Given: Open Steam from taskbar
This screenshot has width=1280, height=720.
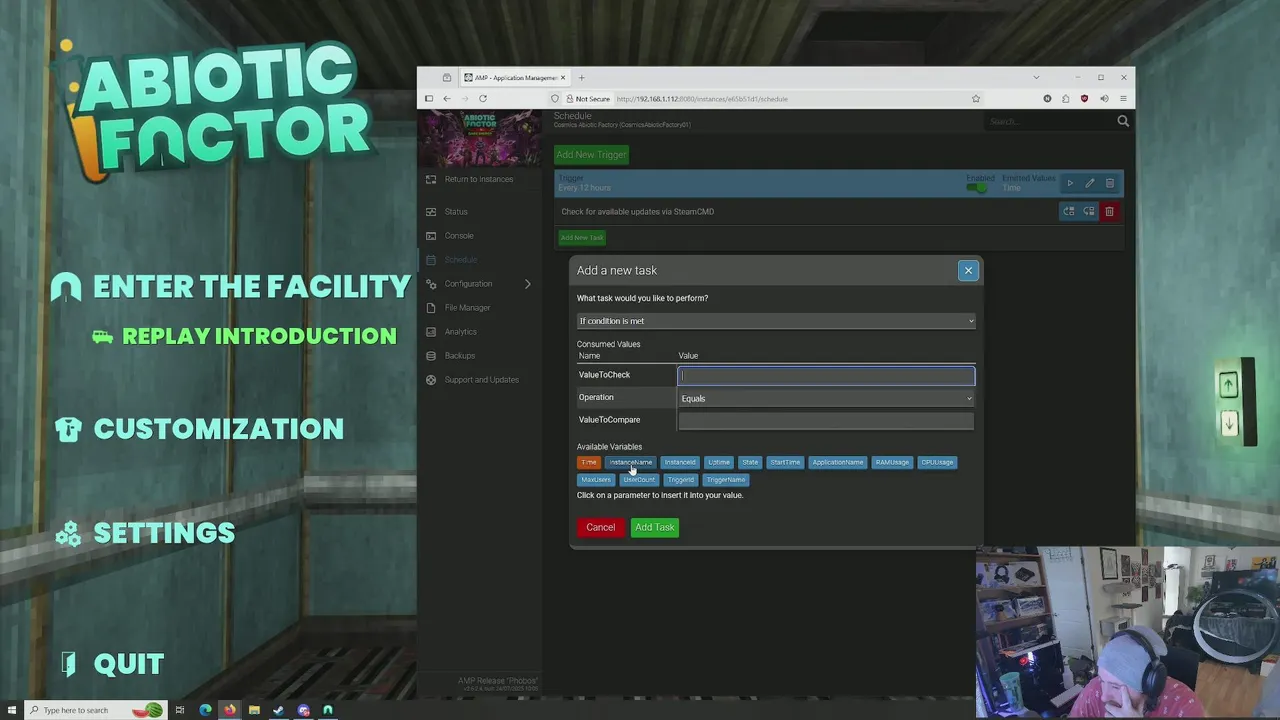Looking at the screenshot, I should tap(278, 710).
